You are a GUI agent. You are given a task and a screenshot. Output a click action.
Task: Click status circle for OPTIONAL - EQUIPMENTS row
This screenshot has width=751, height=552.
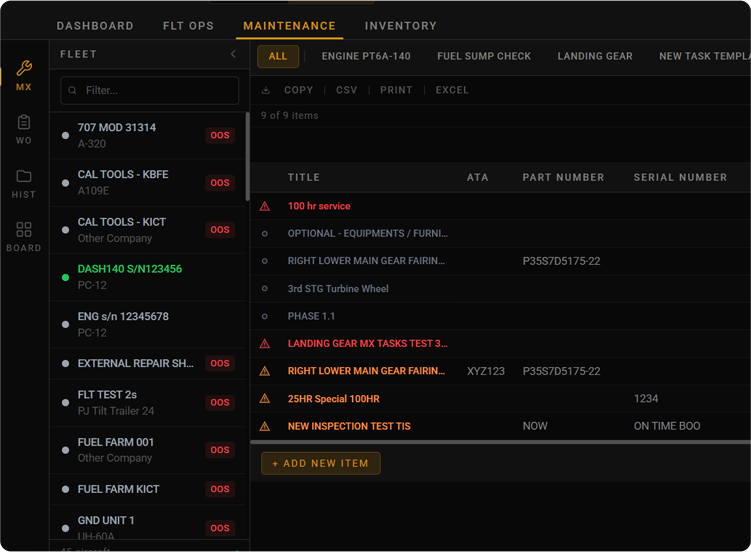pos(264,234)
